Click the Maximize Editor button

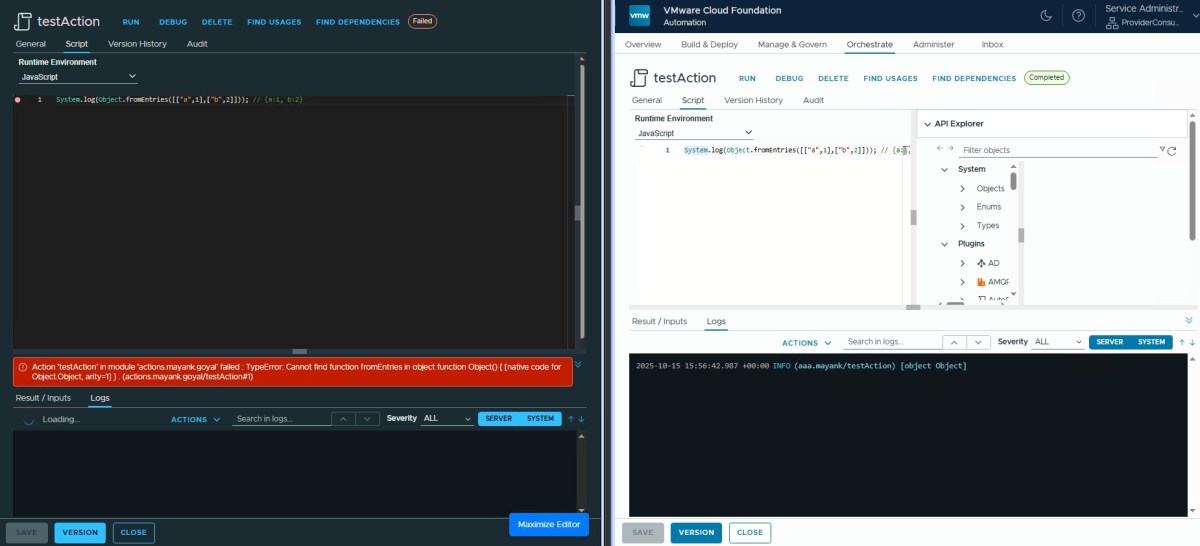pyautogui.click(x=549, y=525)
